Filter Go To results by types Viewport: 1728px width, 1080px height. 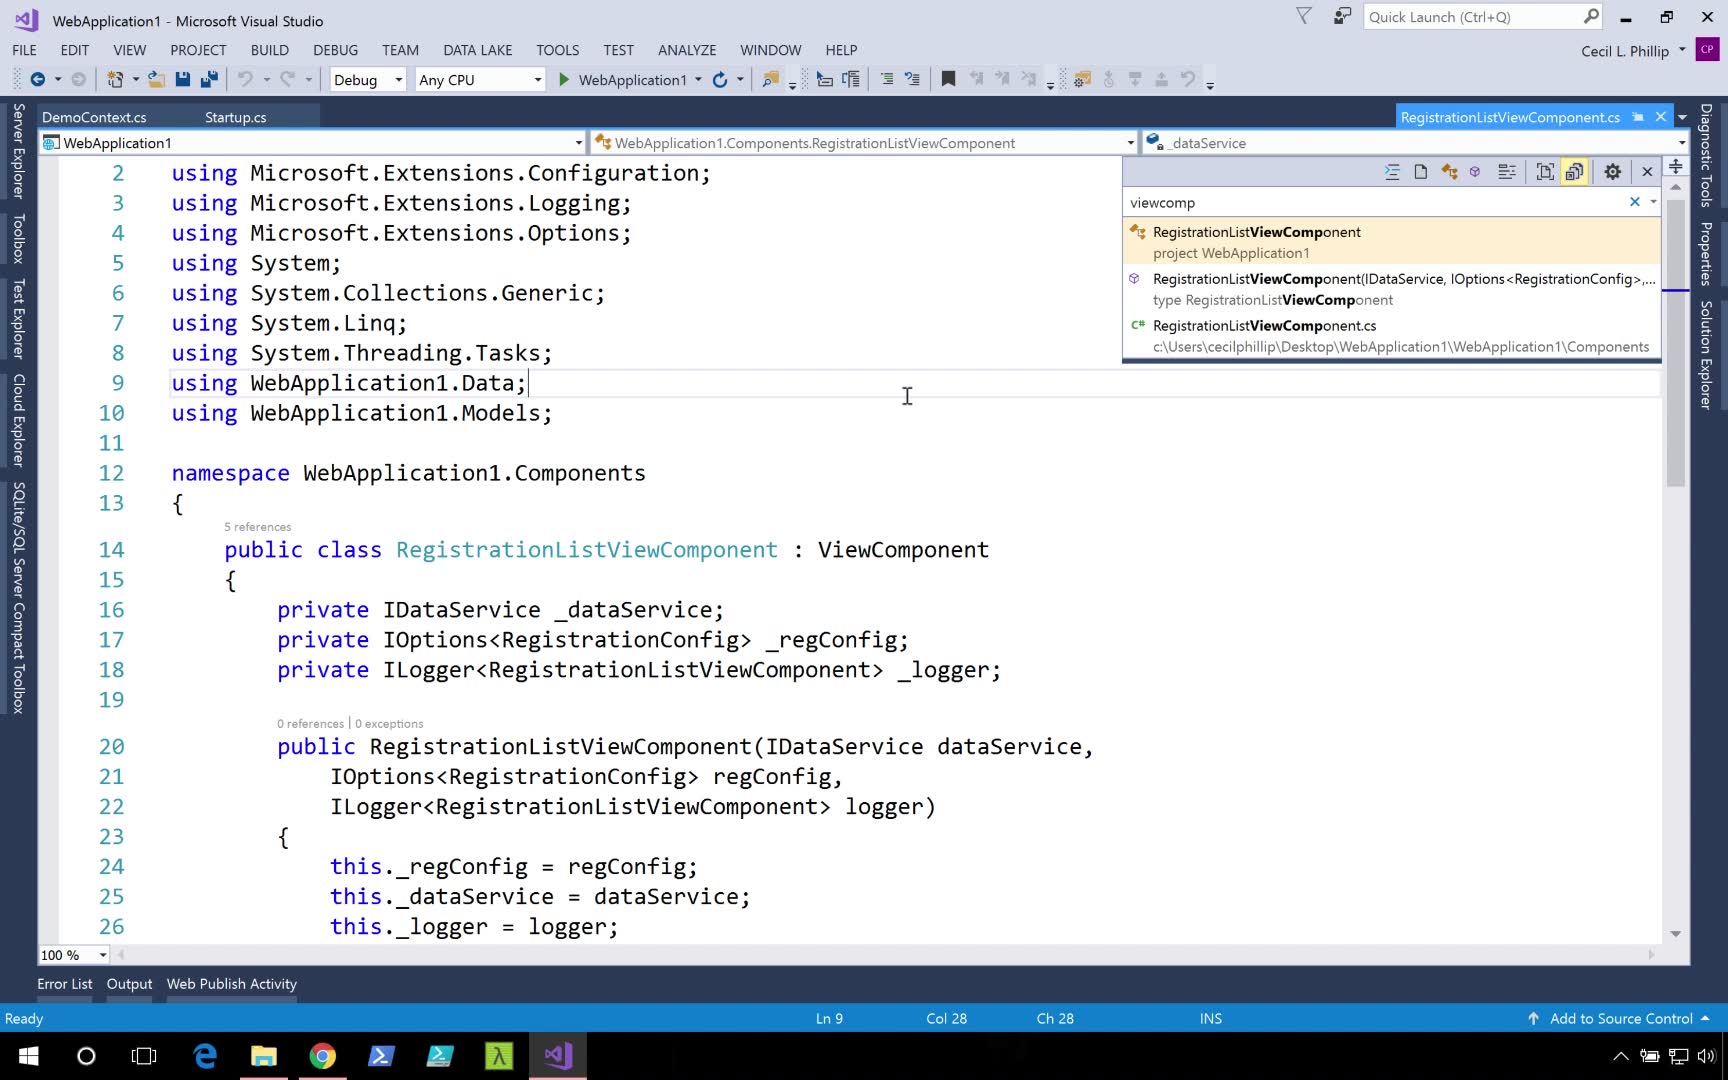tap(1449, 172)
